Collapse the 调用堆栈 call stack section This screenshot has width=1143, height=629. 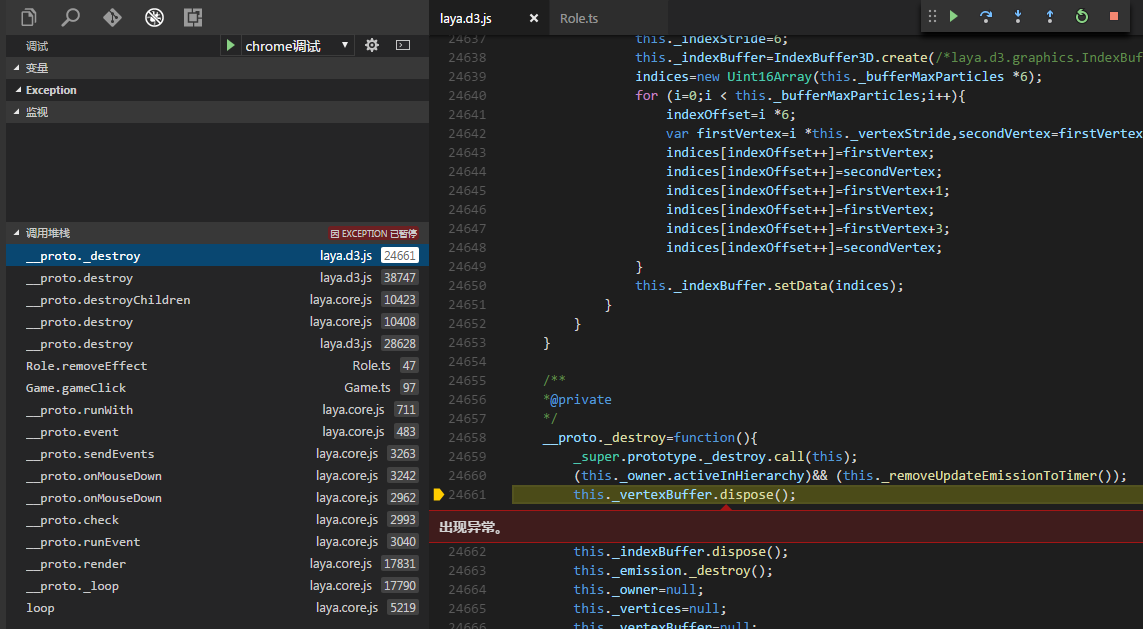pyautogui.click(x=47, y=233)
